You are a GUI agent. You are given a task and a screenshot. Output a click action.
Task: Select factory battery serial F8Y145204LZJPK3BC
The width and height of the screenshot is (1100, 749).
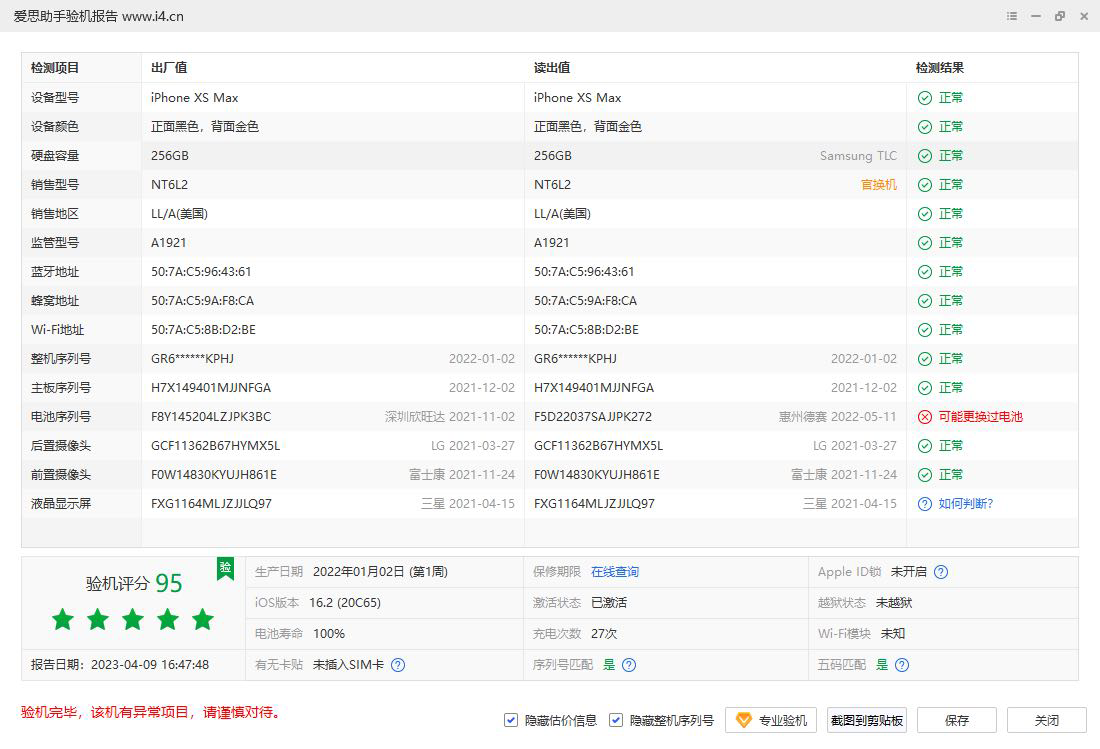(x=211, y=417)
